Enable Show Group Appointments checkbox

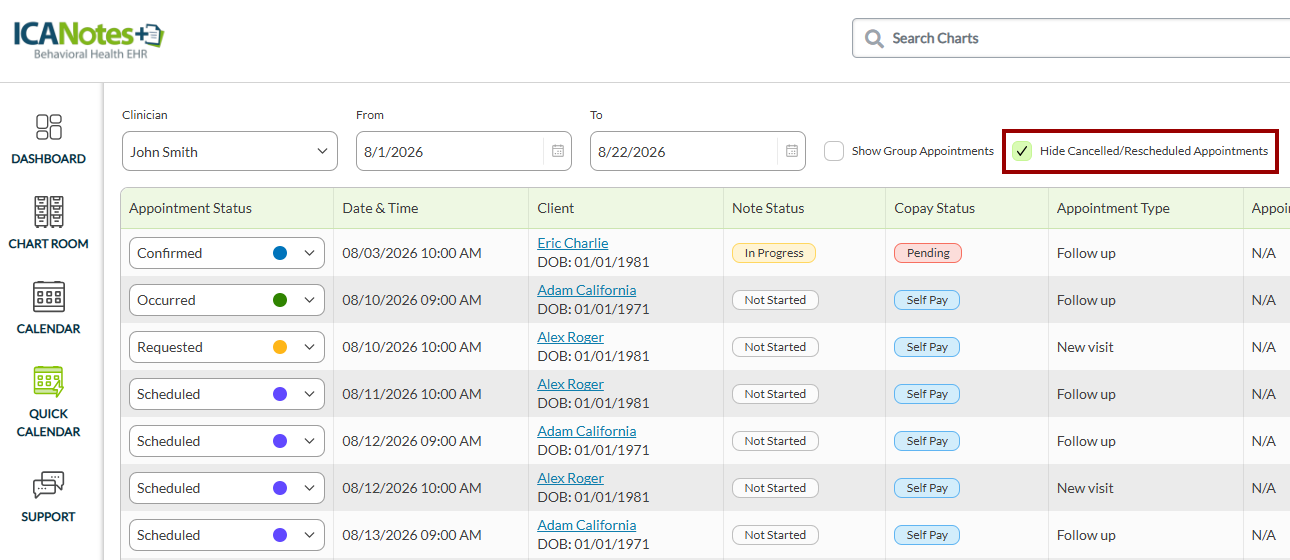pos(834,151)
